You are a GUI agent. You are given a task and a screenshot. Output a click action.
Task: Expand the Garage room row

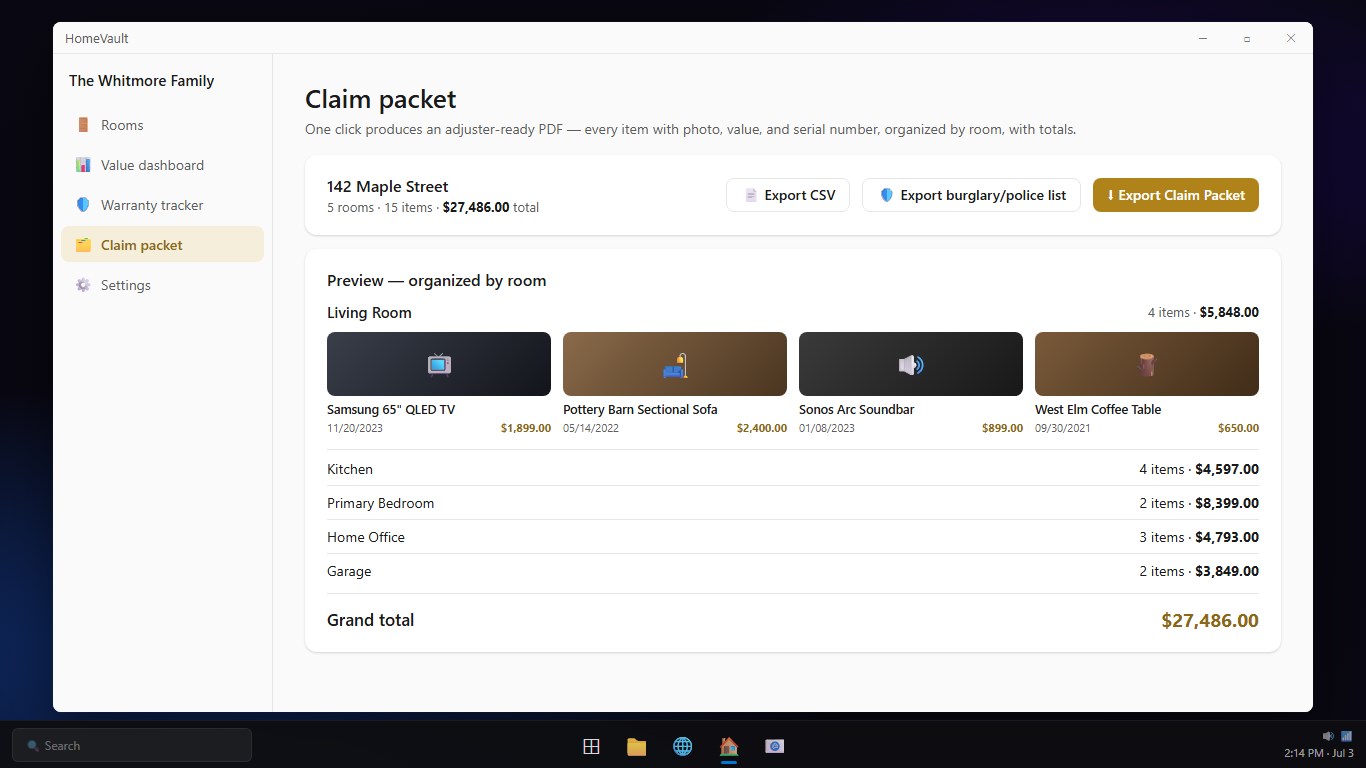[793, 571]
